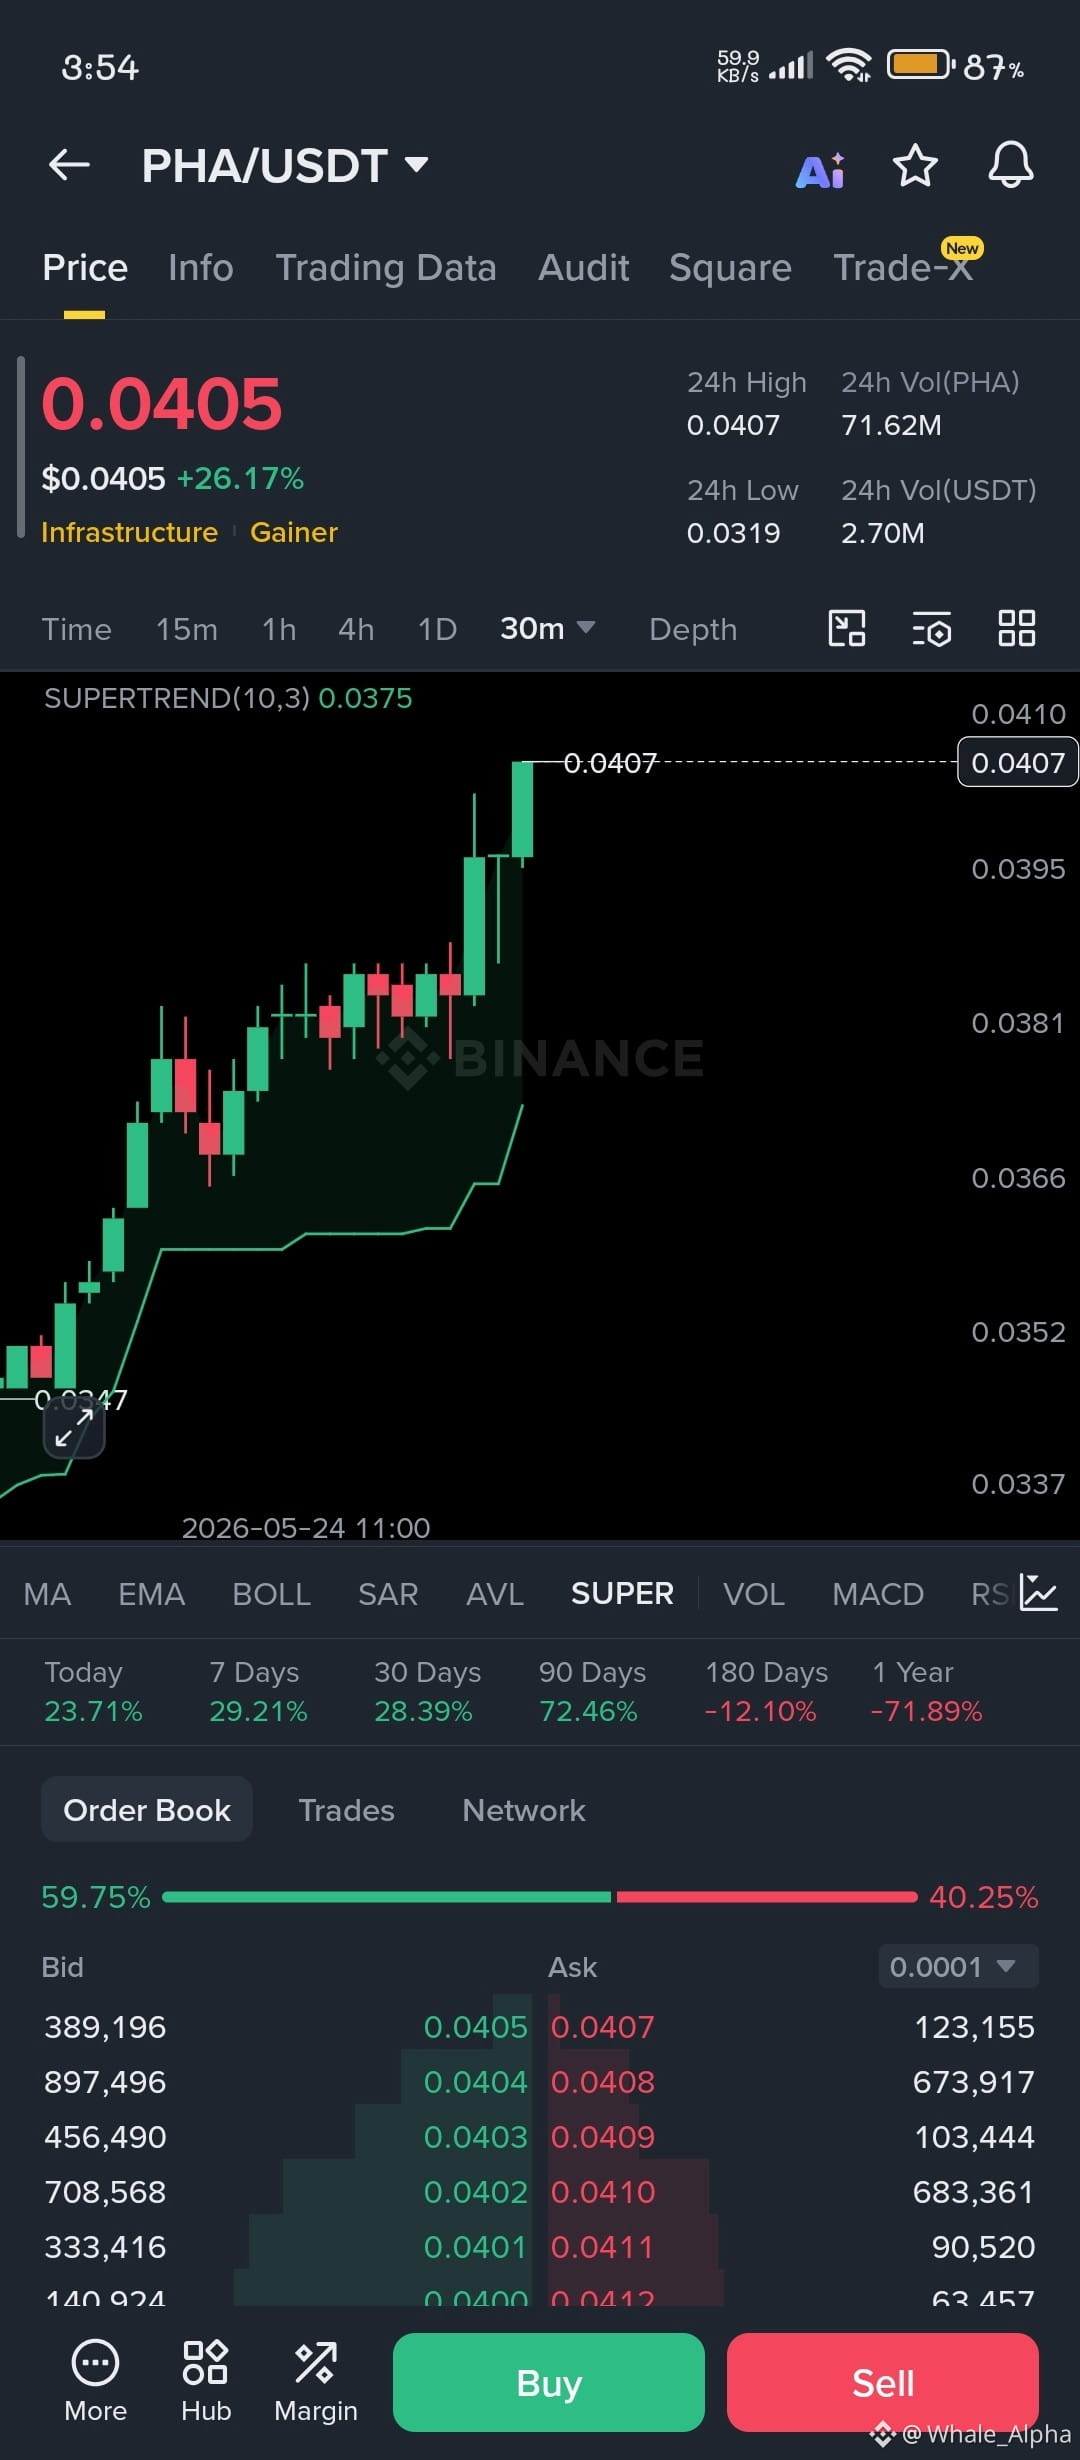Select ask price 0.0410
This screenshot has width=1080, height=2460.
(603, 2192)
